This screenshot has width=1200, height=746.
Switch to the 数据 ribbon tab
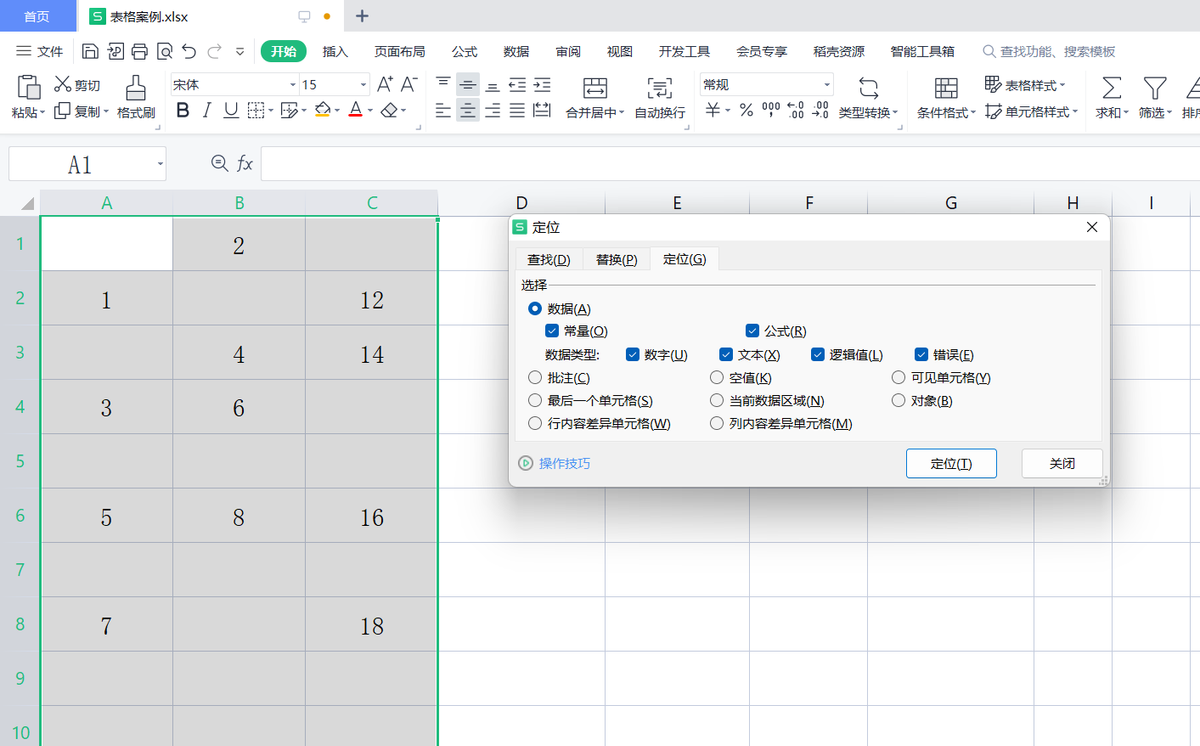pyautogui.click(x=516, y=51)
